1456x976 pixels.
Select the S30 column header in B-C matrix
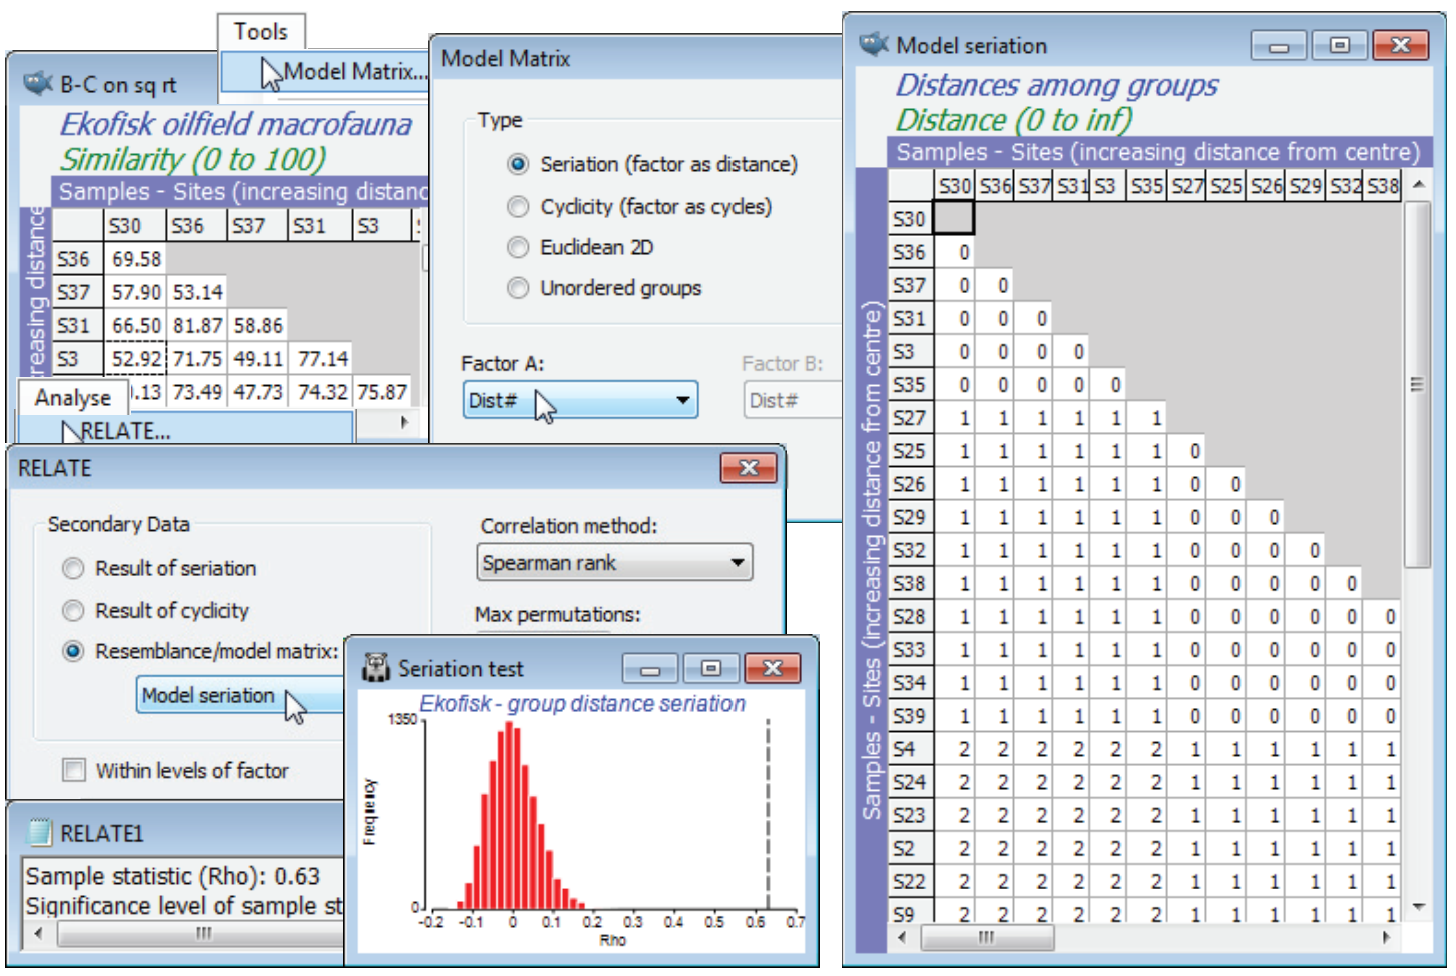click(x=135, y=225)
